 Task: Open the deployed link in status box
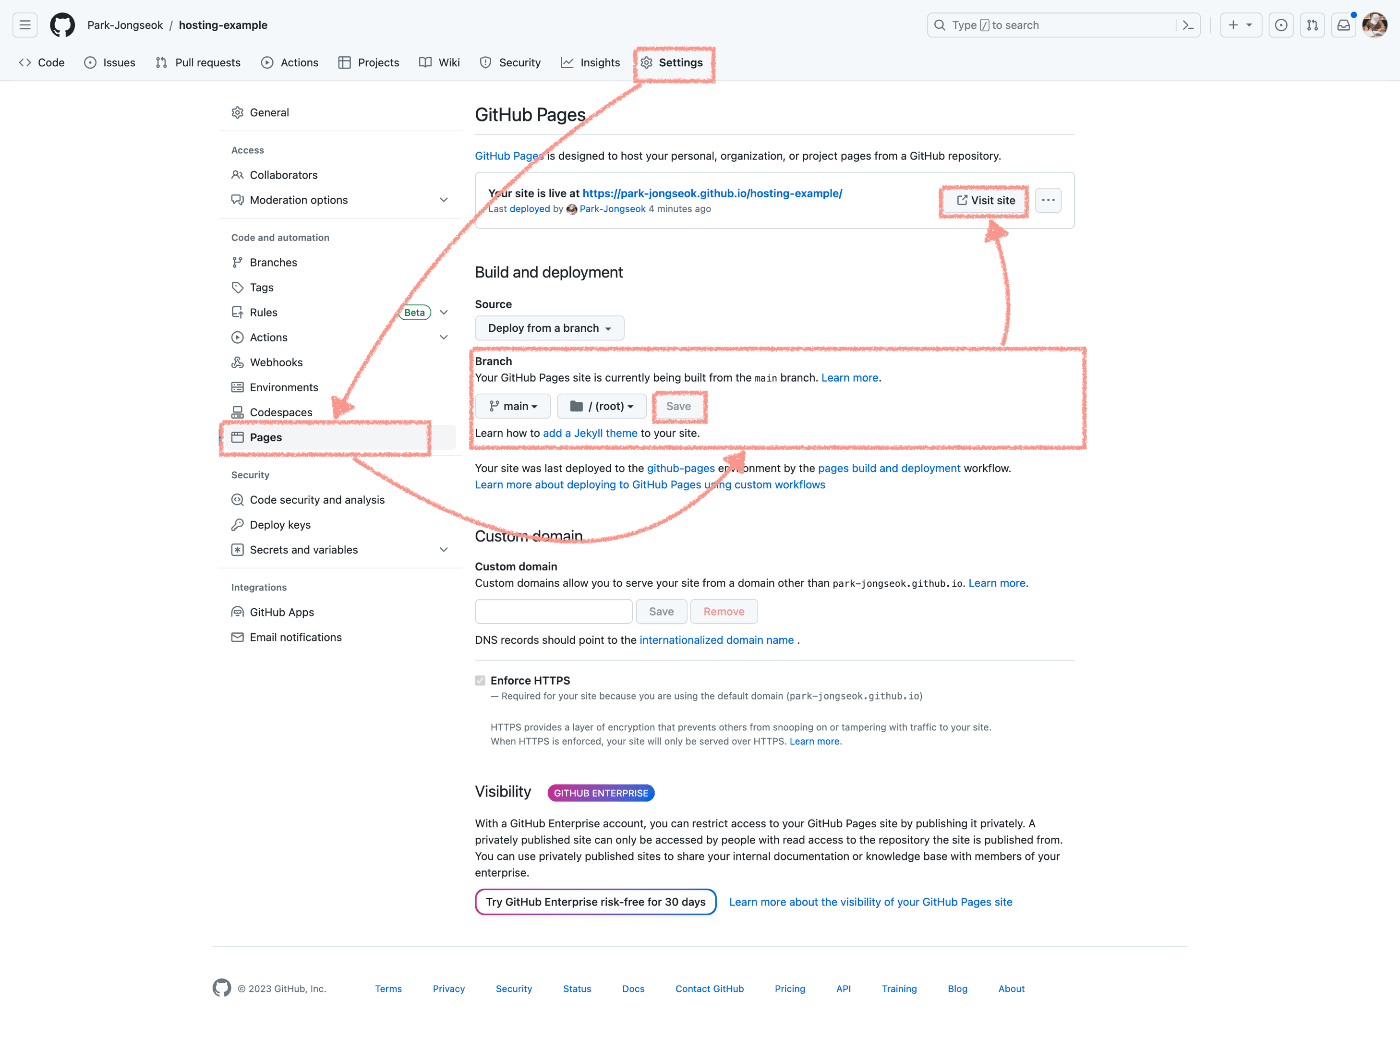tap(530, 209)
